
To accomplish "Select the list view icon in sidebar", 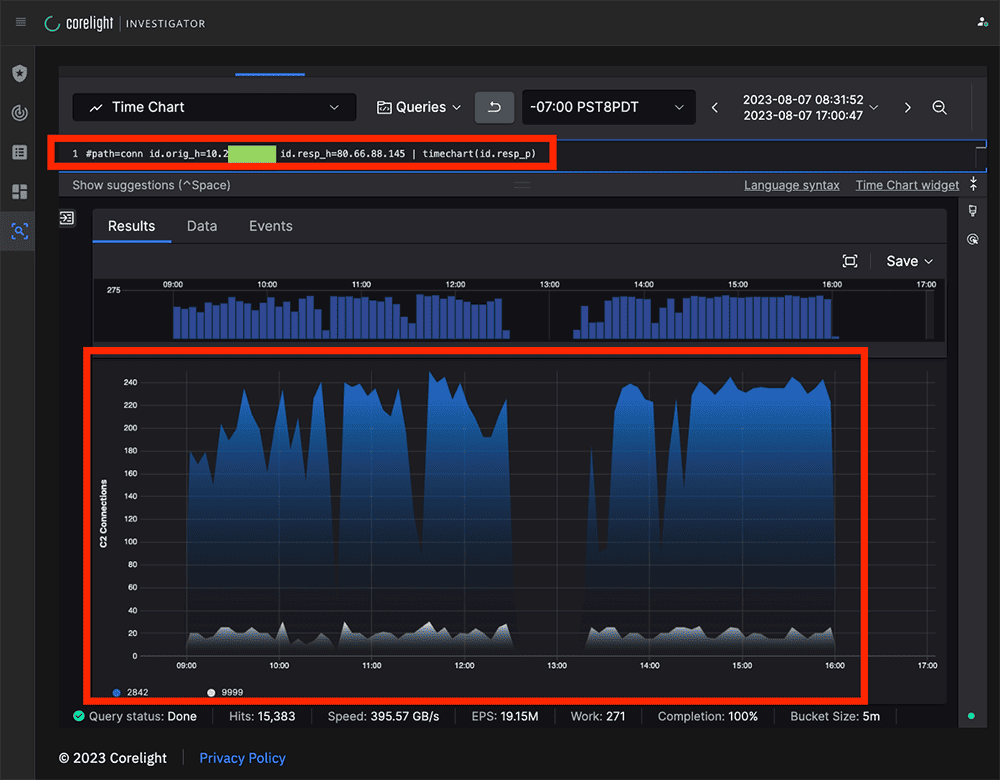I will (x=19, y=152).
